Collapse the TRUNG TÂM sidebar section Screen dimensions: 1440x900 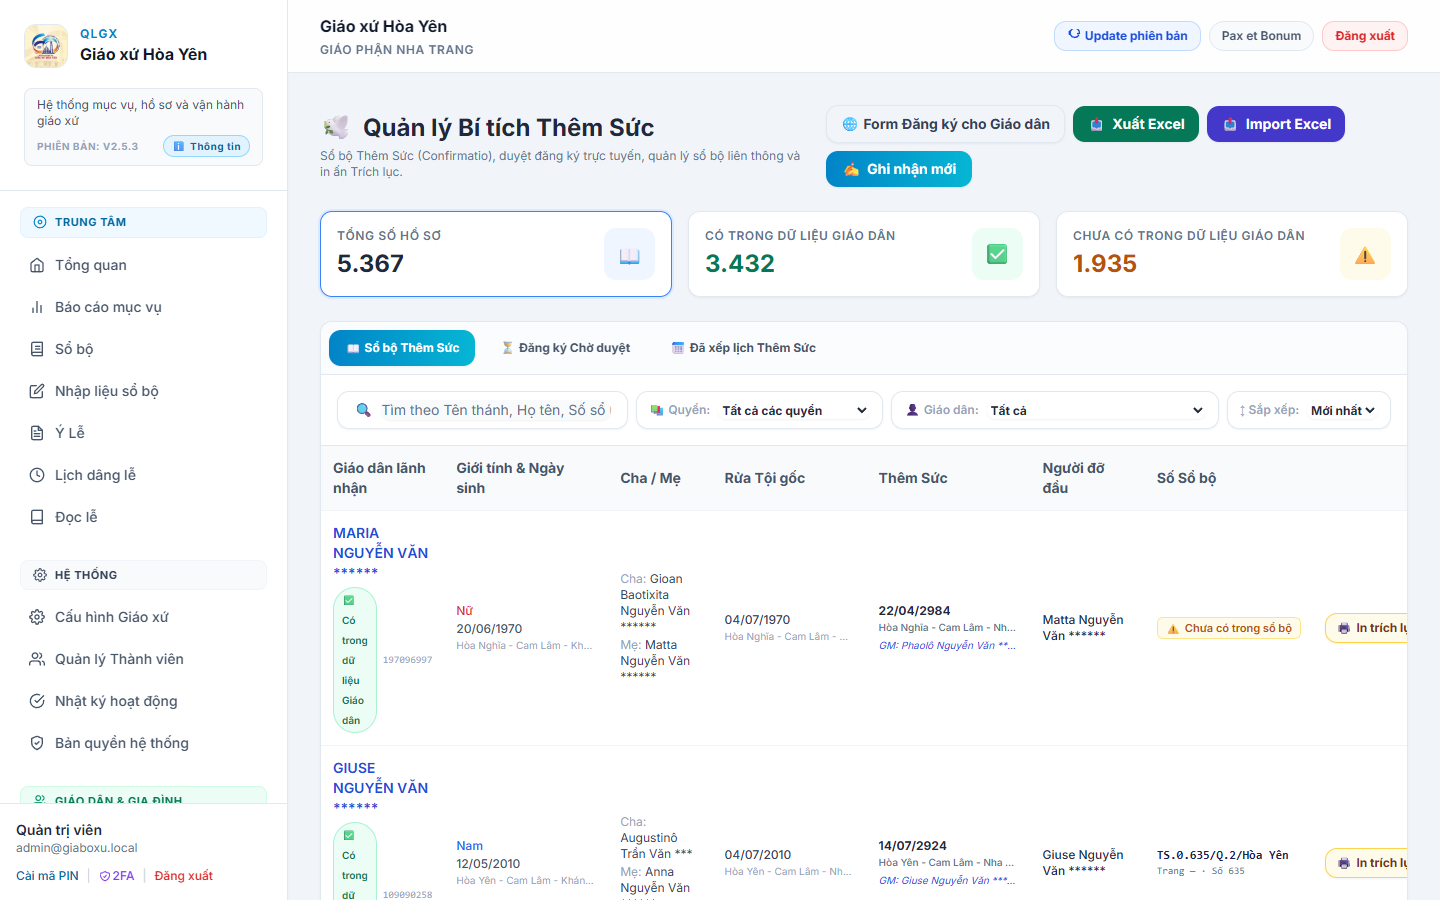tap(143, 222)
